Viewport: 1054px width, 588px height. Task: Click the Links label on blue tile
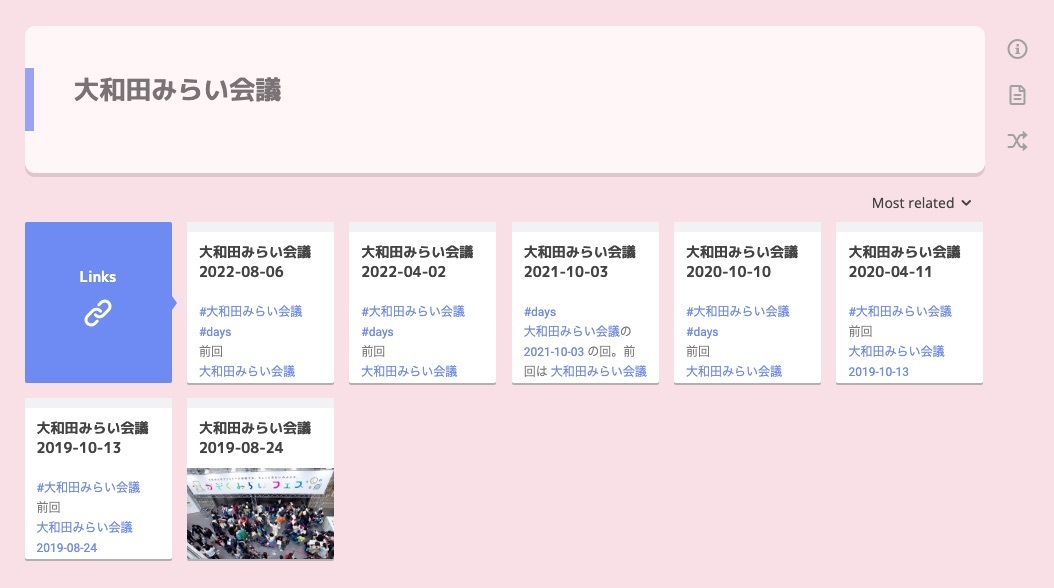pos(97,277)
